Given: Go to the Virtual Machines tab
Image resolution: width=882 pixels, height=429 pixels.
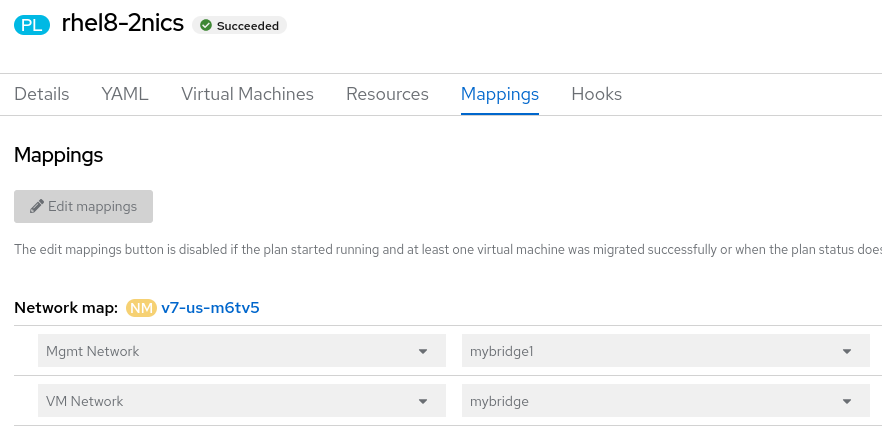Looking at the screenshot, I should pyautogui.click(x=247, y=94).
